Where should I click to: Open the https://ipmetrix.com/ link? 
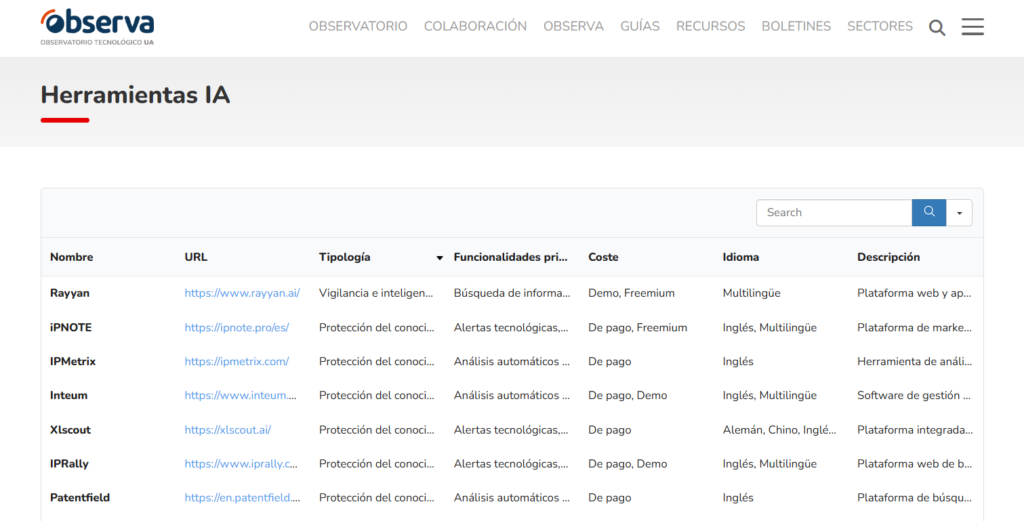click(x=236, y=361)
